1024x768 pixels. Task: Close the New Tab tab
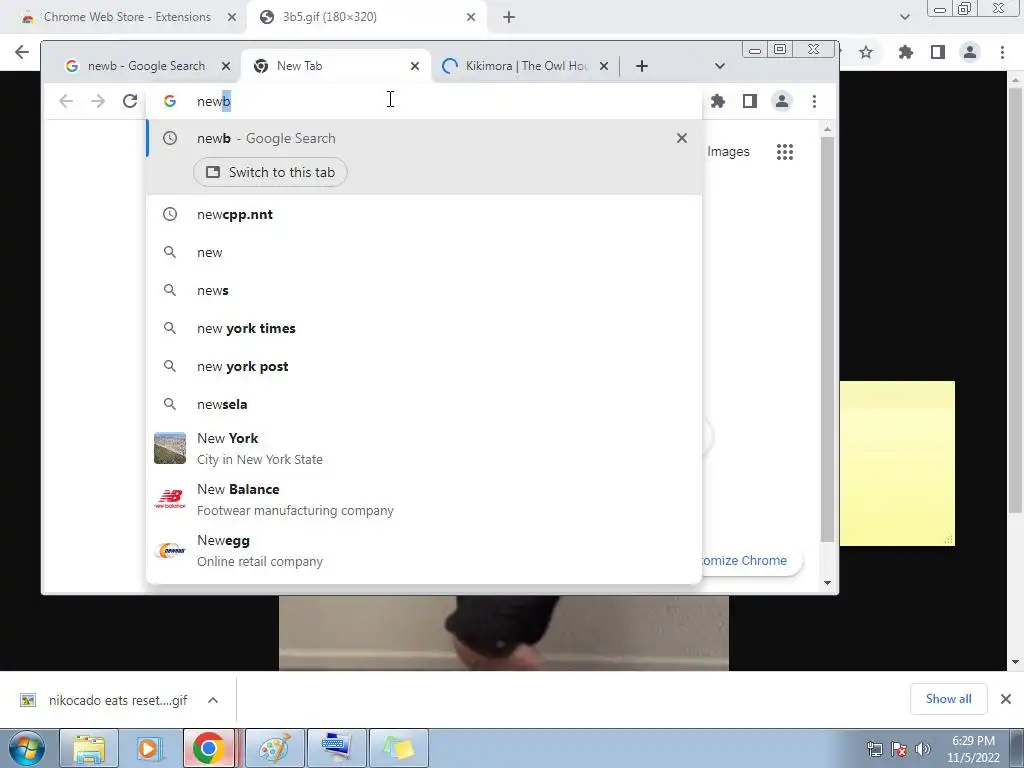pyautogui.click(x=415, y=66)
